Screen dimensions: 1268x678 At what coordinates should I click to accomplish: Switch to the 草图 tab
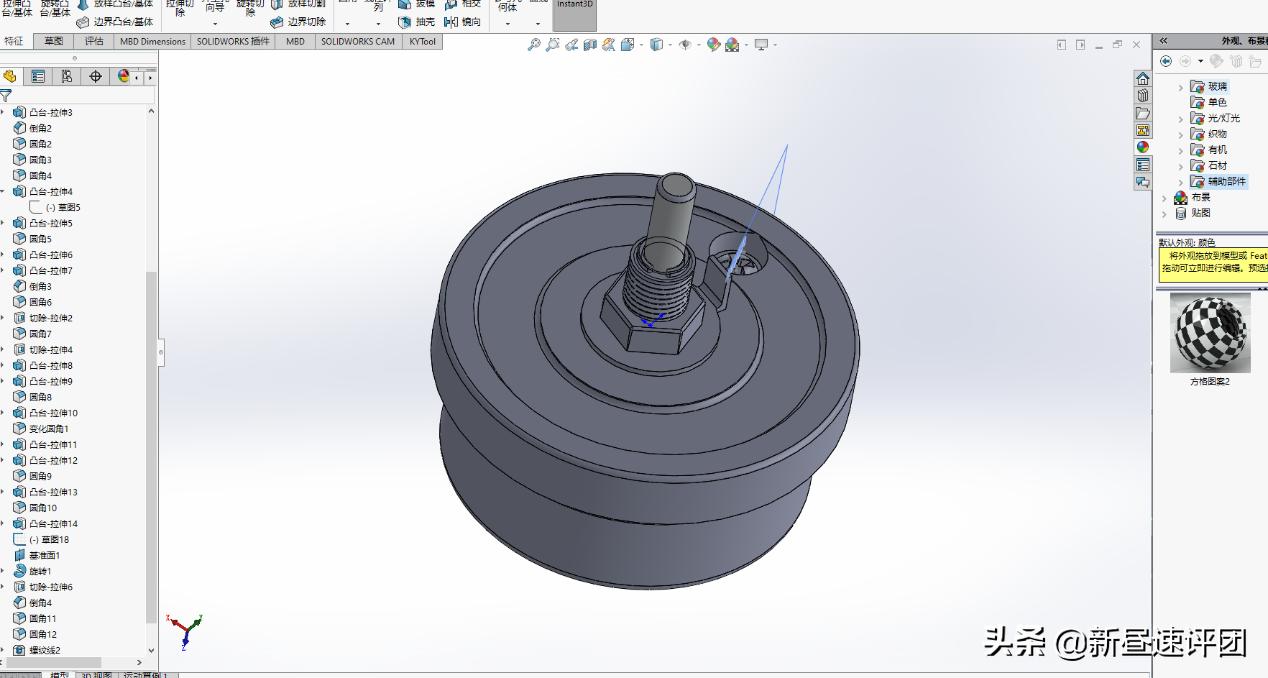(x=53, y=41)
